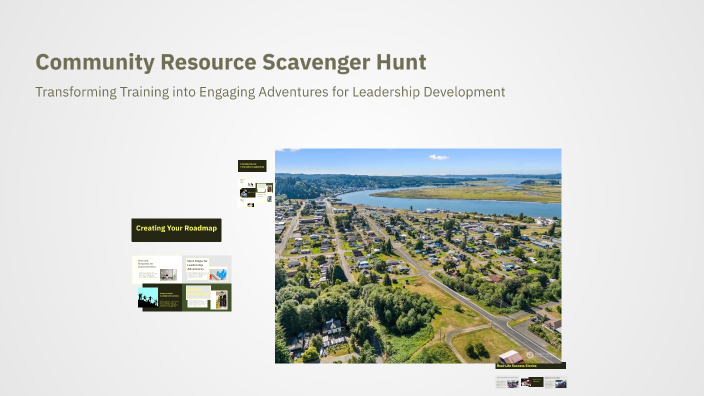Open the 'Real-Life Success Stories' topic

(531, 366)
